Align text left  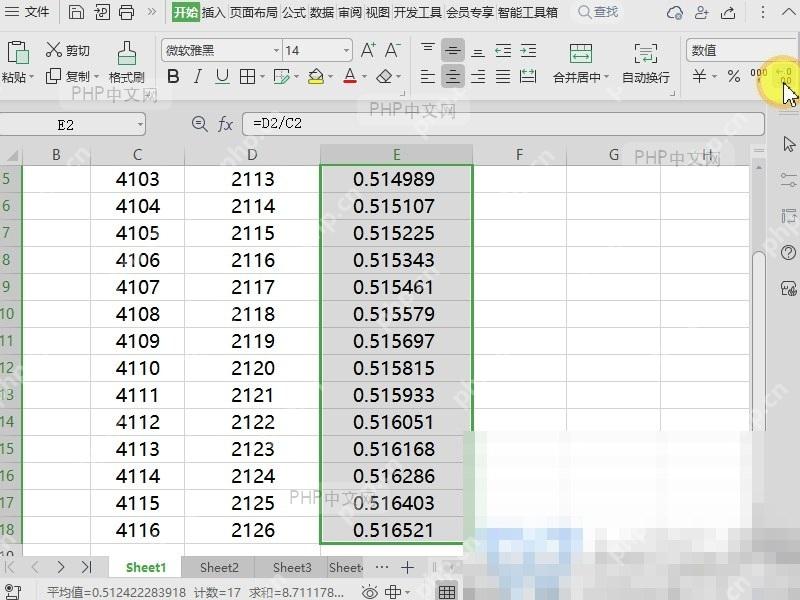[428, 77]
